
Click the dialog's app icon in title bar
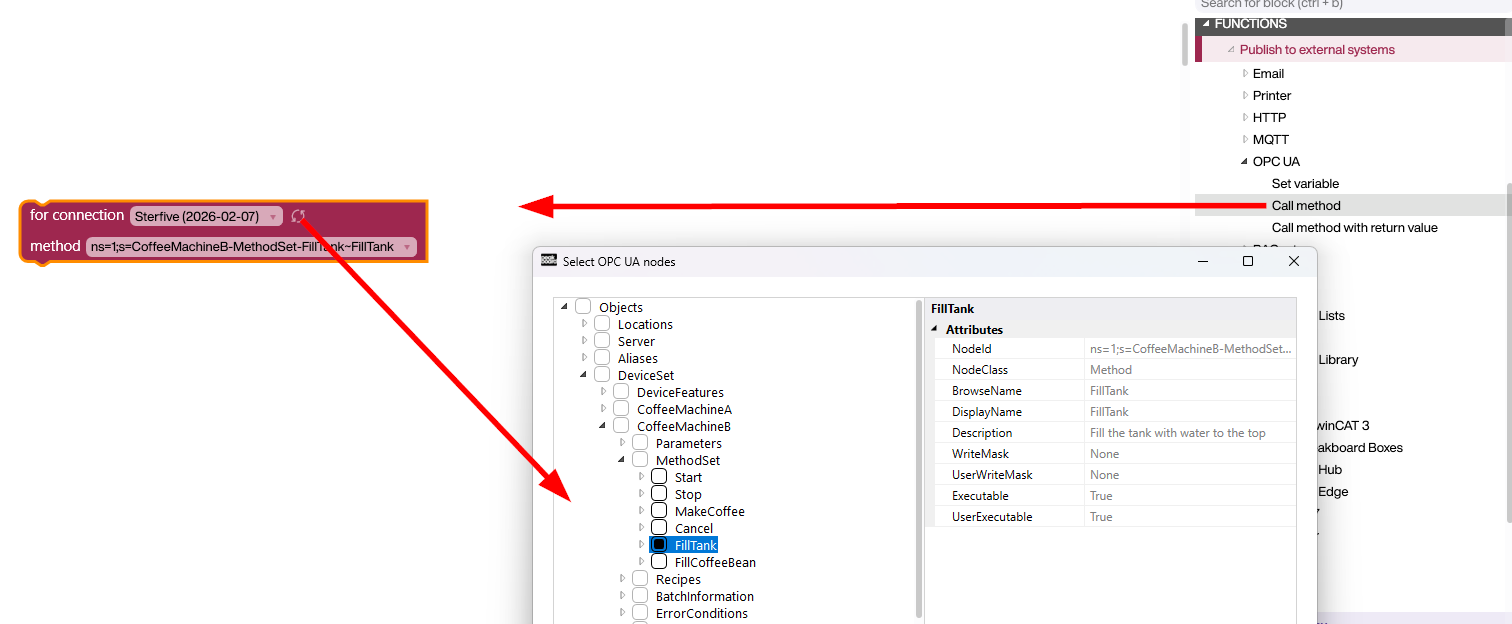548,261
